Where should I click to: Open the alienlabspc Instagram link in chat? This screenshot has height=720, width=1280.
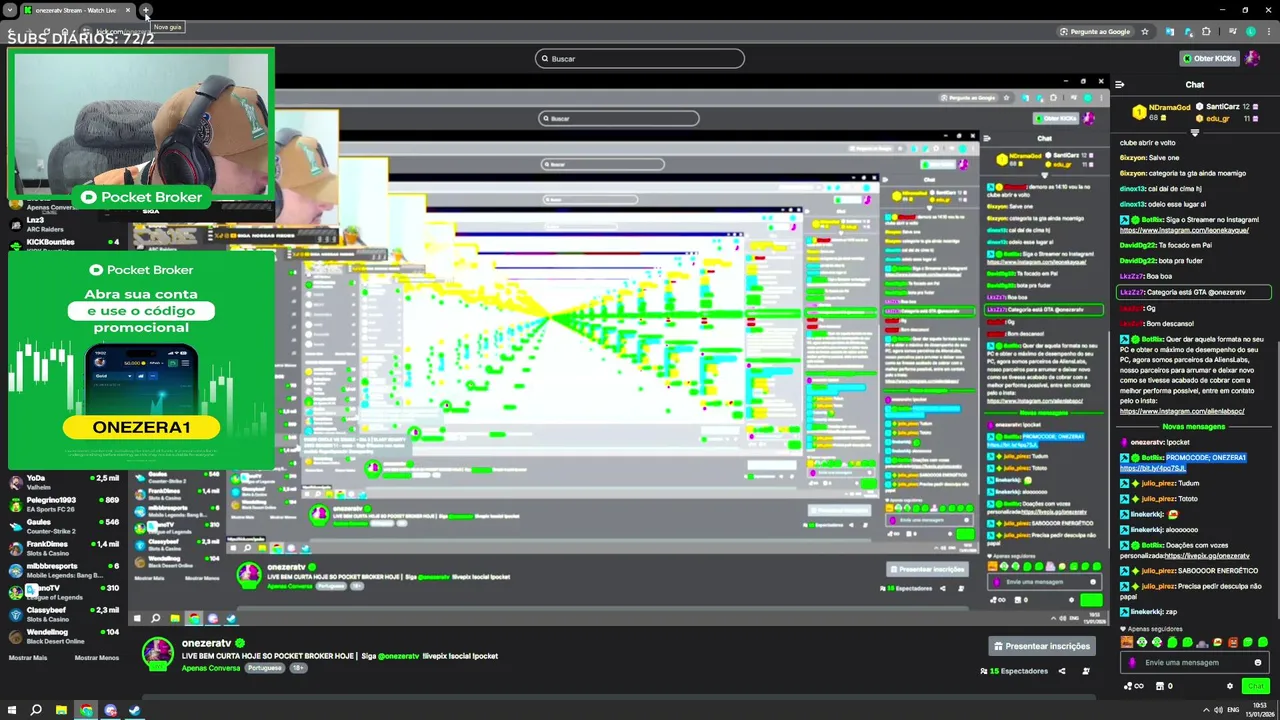coord(1182,411)
